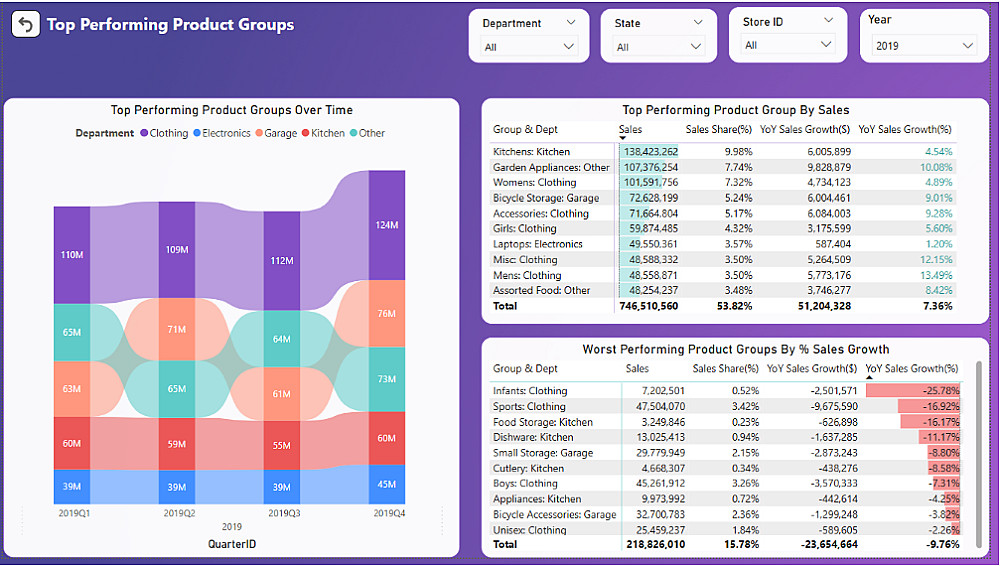The width and height of the screenshot is (1000, 566).
Task: Sort worst table by YoY Sales Growth(%) header
Action: (x=911, y=369)
